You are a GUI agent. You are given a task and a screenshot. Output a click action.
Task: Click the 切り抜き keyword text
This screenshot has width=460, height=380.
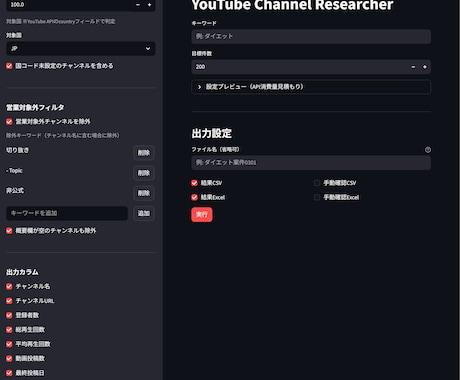(17, 150)
